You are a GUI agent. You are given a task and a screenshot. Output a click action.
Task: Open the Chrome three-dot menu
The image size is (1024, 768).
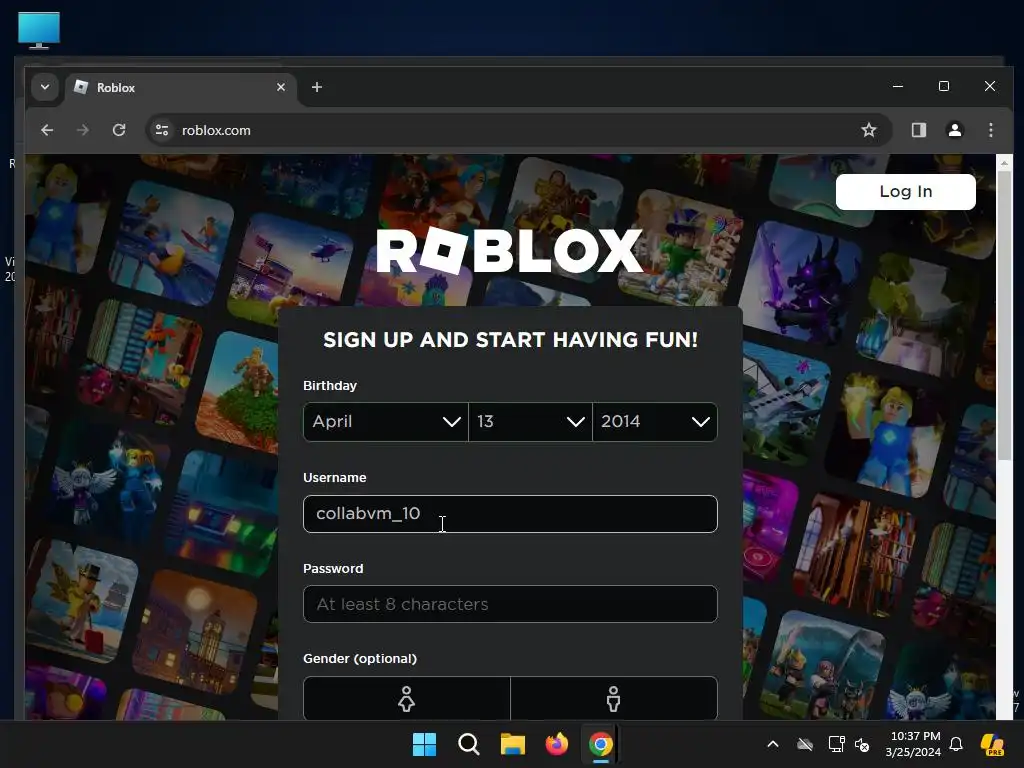pos(991,130)
